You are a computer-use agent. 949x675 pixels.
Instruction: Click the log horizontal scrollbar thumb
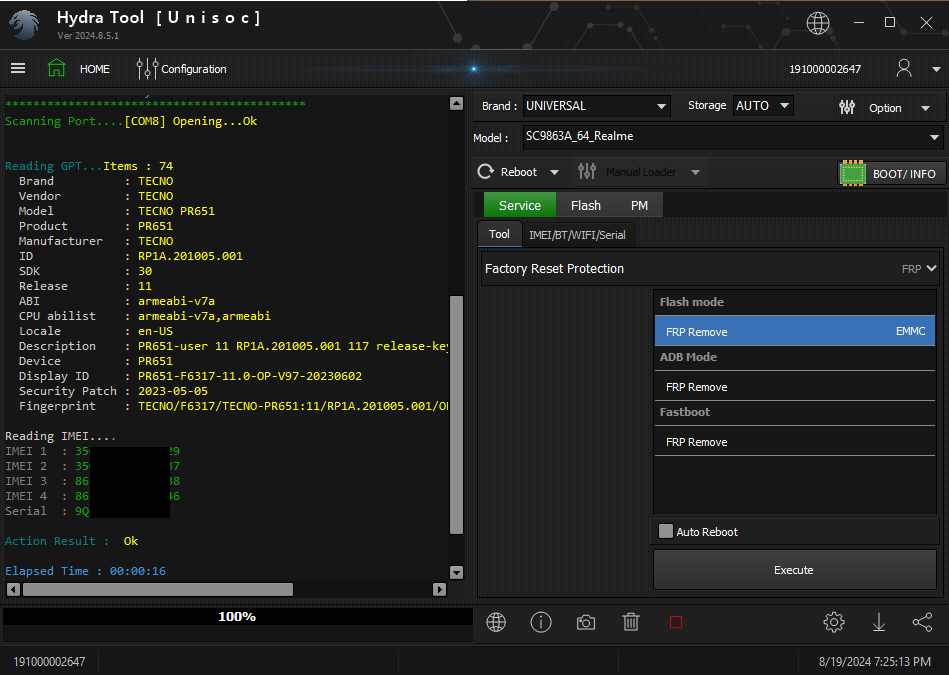click(x=158, y=589)
